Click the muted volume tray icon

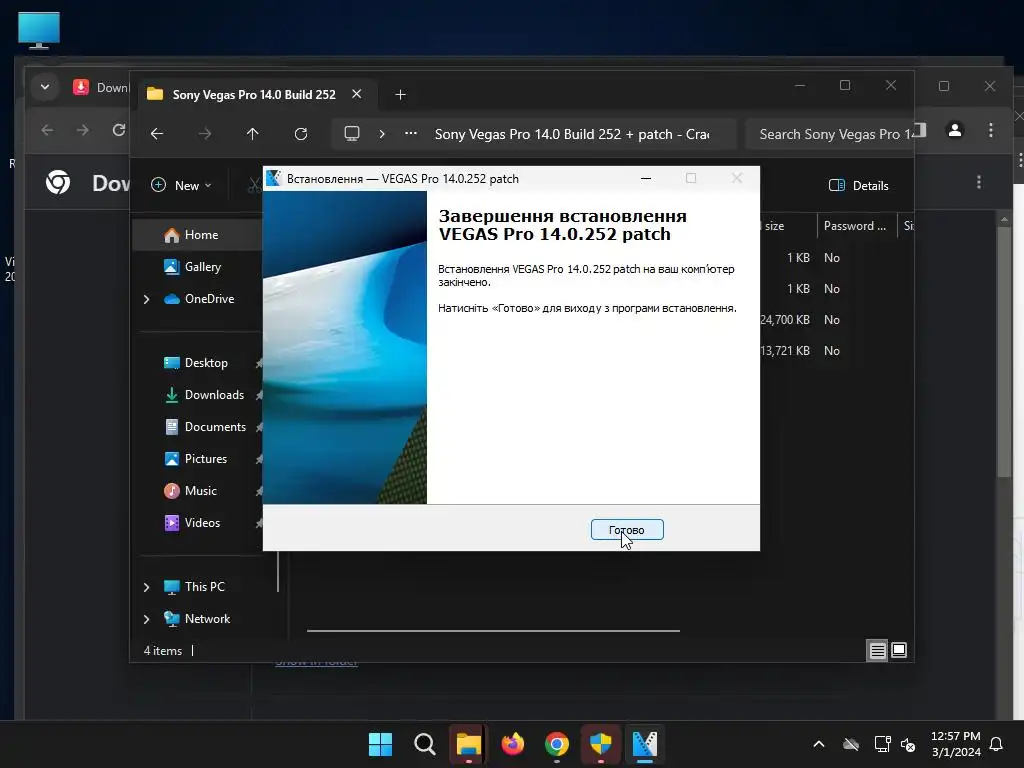pos(908,744)
